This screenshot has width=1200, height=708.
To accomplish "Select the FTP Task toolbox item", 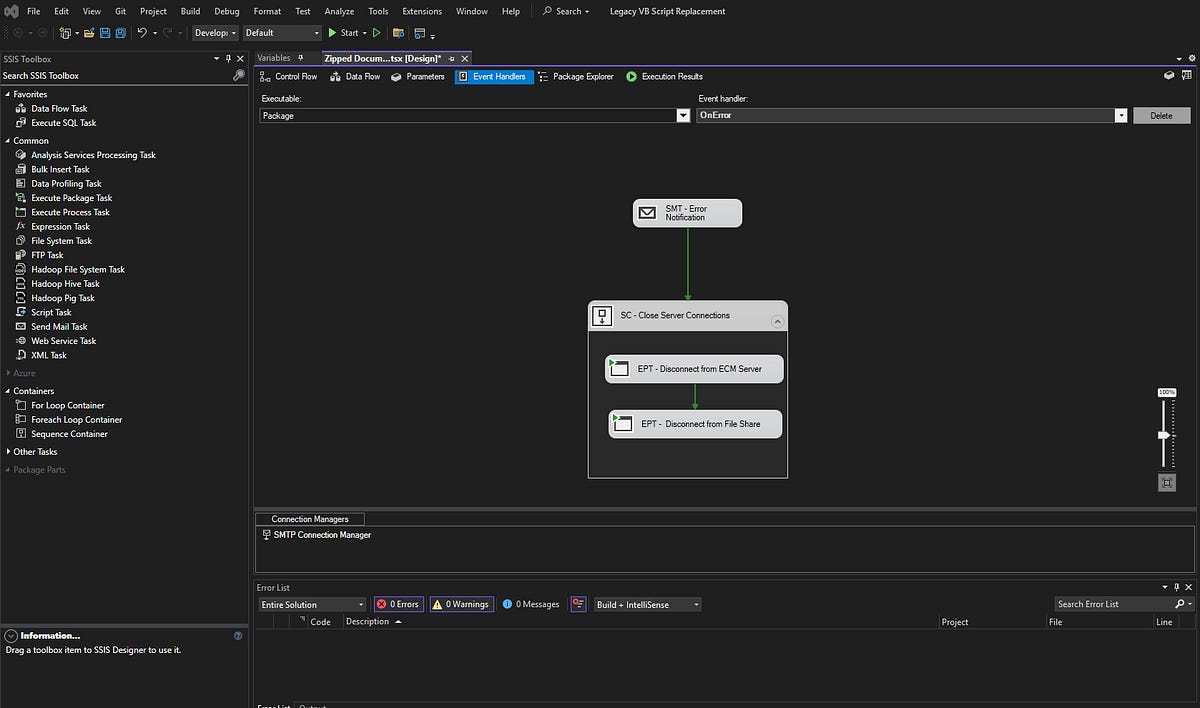I will [x=40, y=255].
